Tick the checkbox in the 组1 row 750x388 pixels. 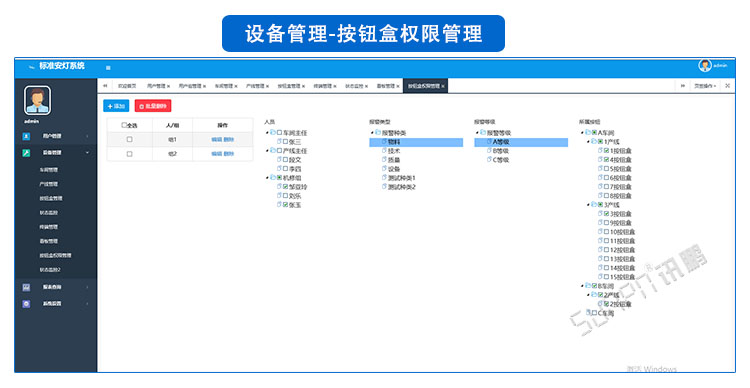click(x=129, y=140)
